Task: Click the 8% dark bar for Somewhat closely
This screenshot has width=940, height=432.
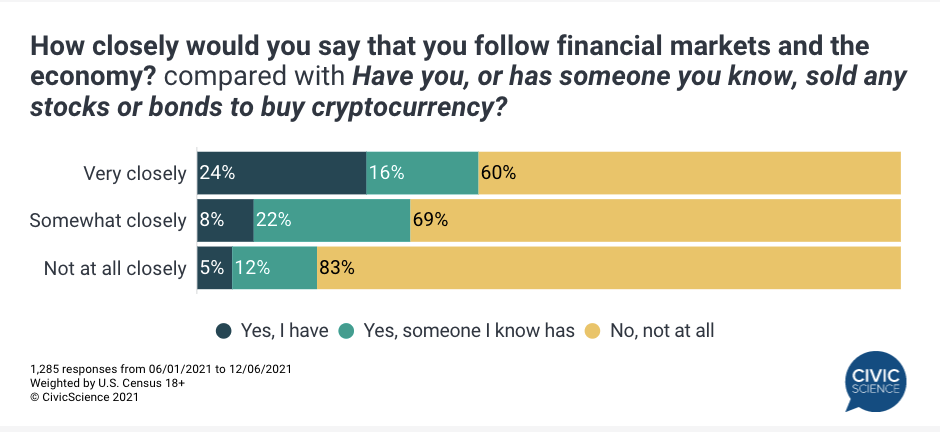Action: tap(225, 220)
